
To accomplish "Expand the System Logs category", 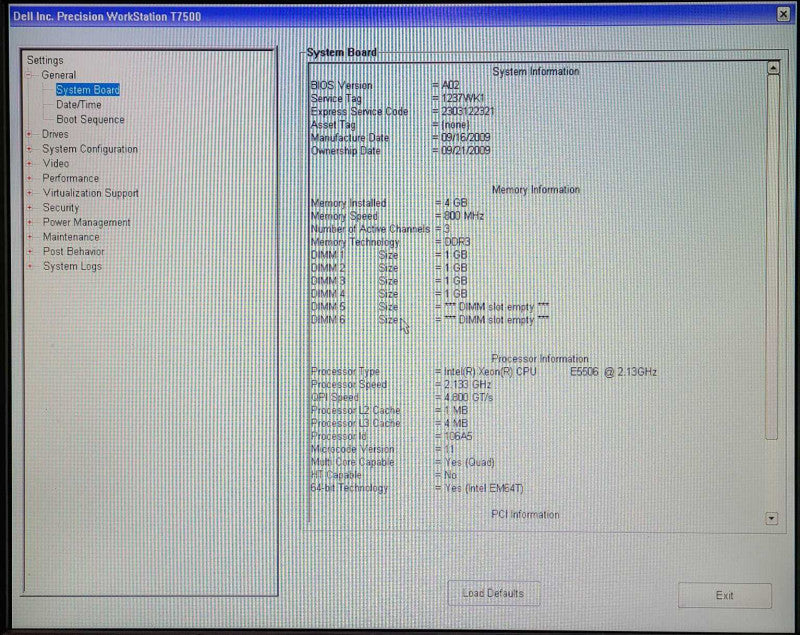I will pyautogui.click(x=30, y=266).
